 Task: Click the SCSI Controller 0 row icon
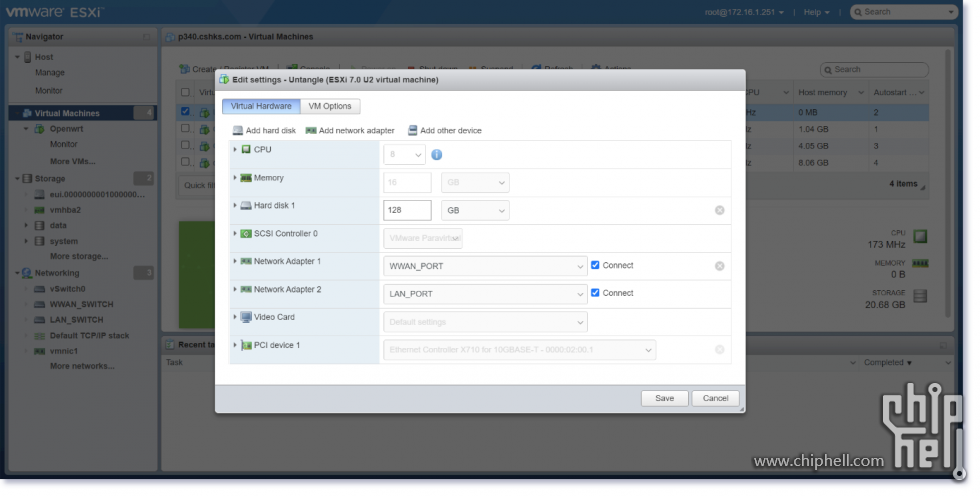pos(246,234)
